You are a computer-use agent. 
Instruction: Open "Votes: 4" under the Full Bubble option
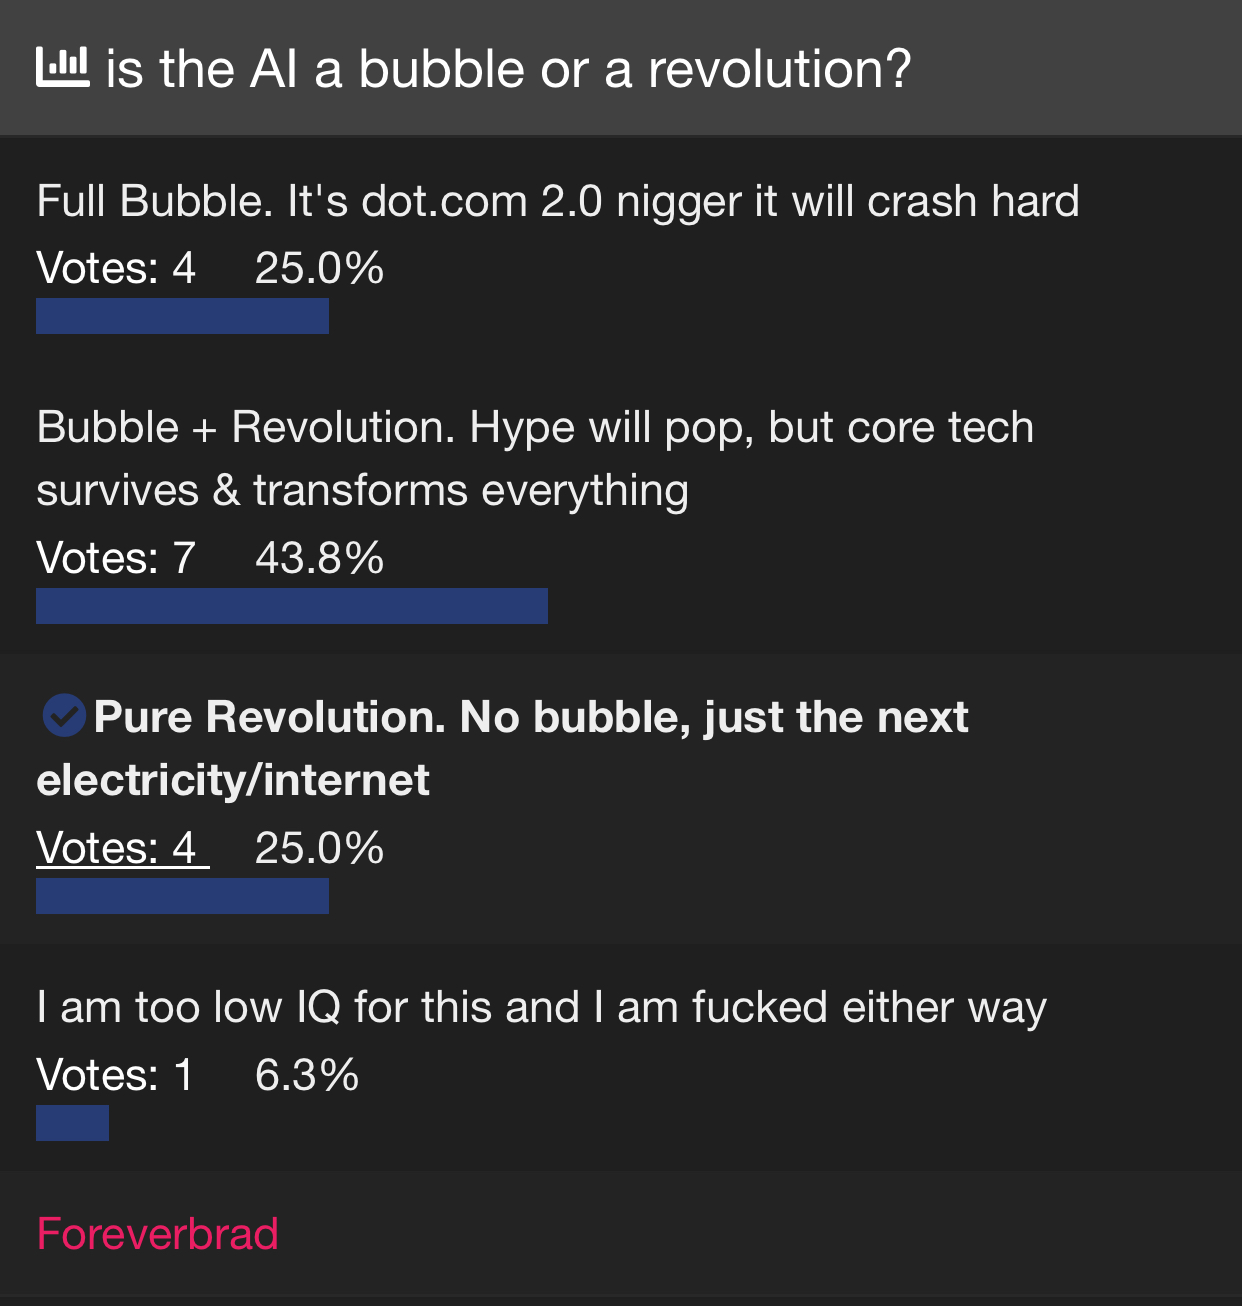click(x=116, y=268)
